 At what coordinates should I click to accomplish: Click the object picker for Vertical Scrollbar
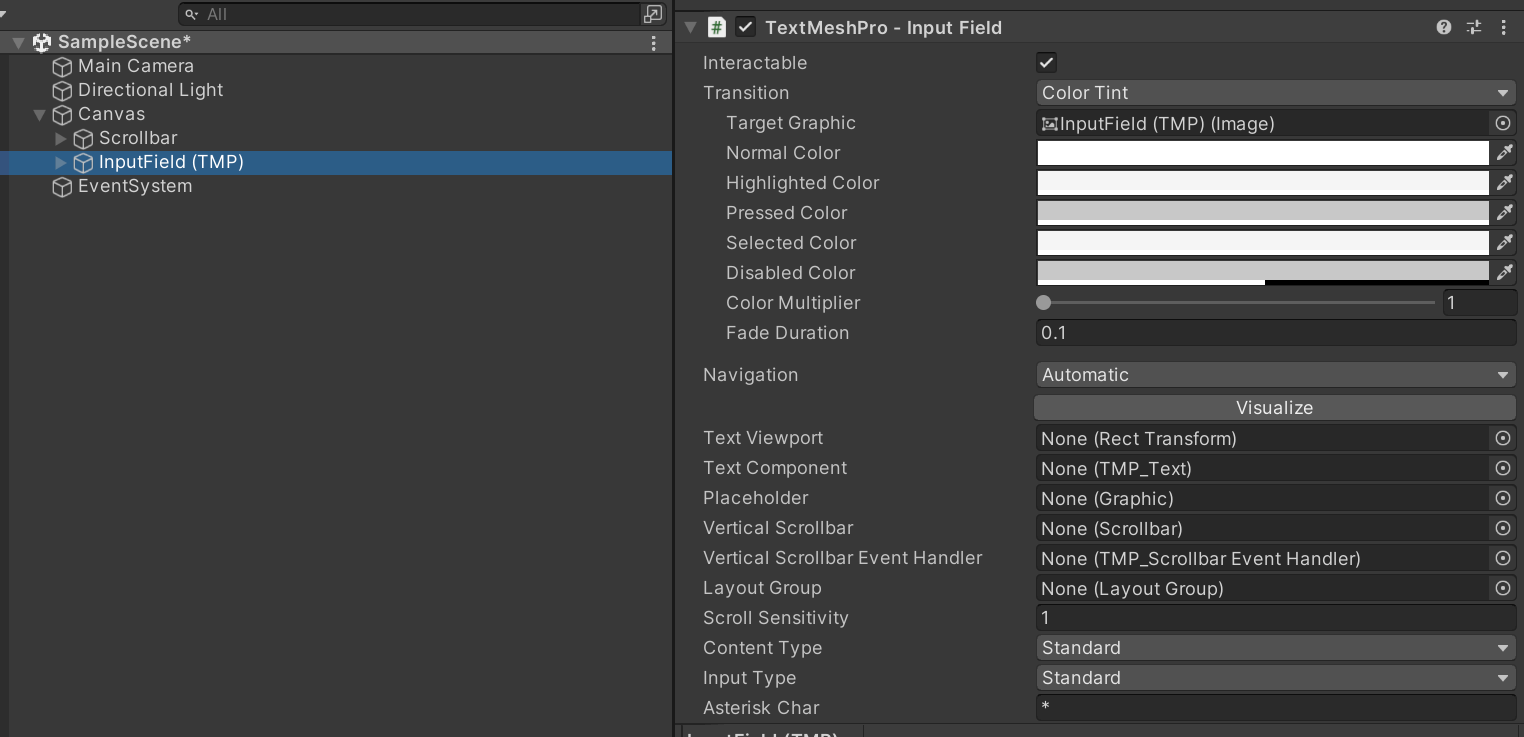[x=1503, y=528]
